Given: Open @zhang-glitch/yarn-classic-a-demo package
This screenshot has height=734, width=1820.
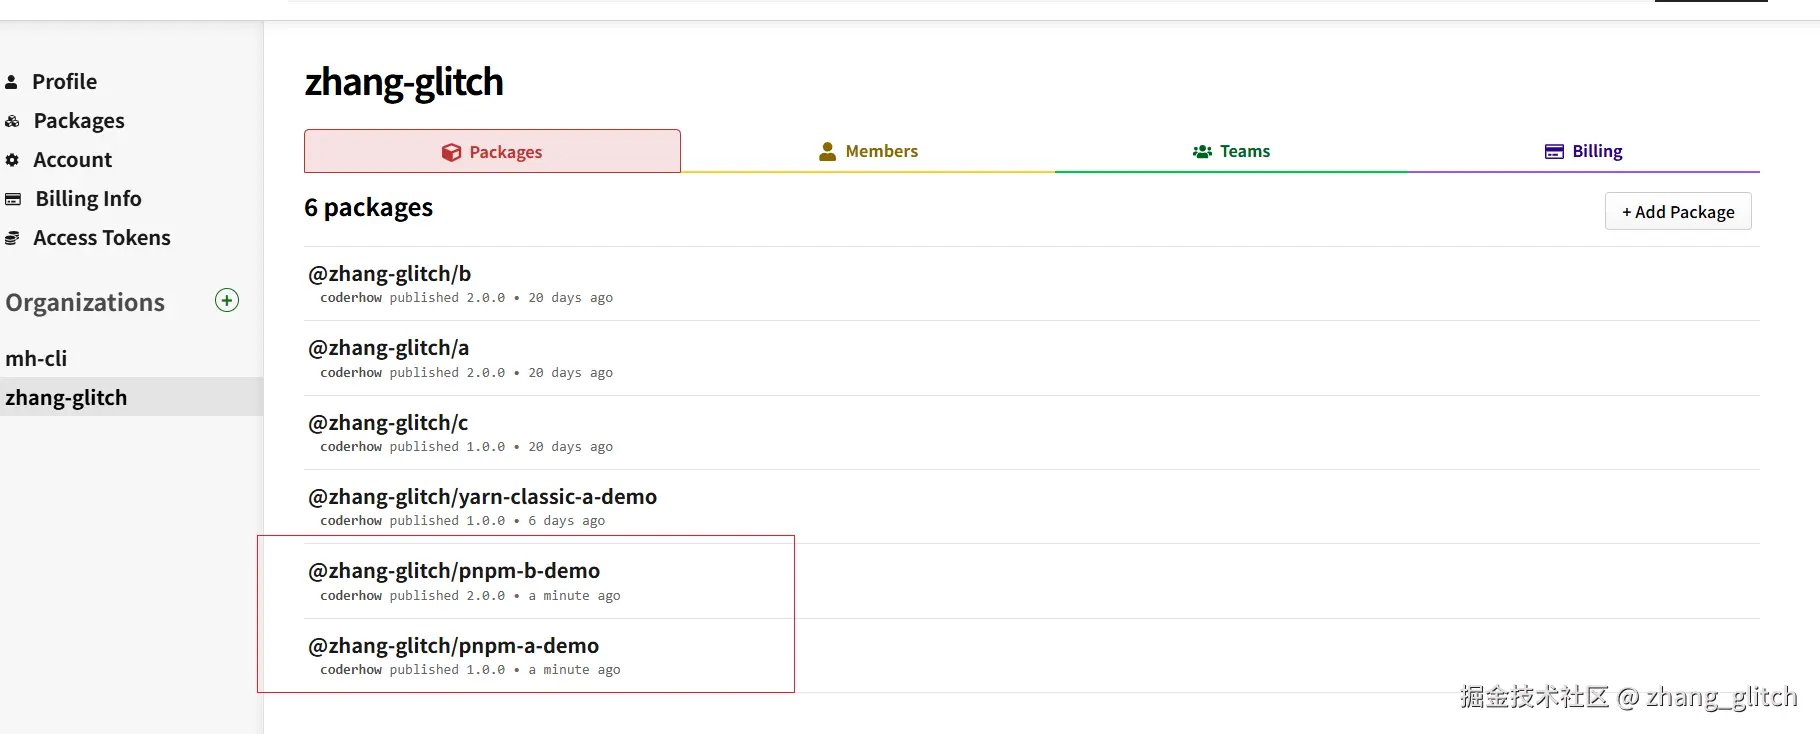Looking at the screenshot, I should coord(482,497).
